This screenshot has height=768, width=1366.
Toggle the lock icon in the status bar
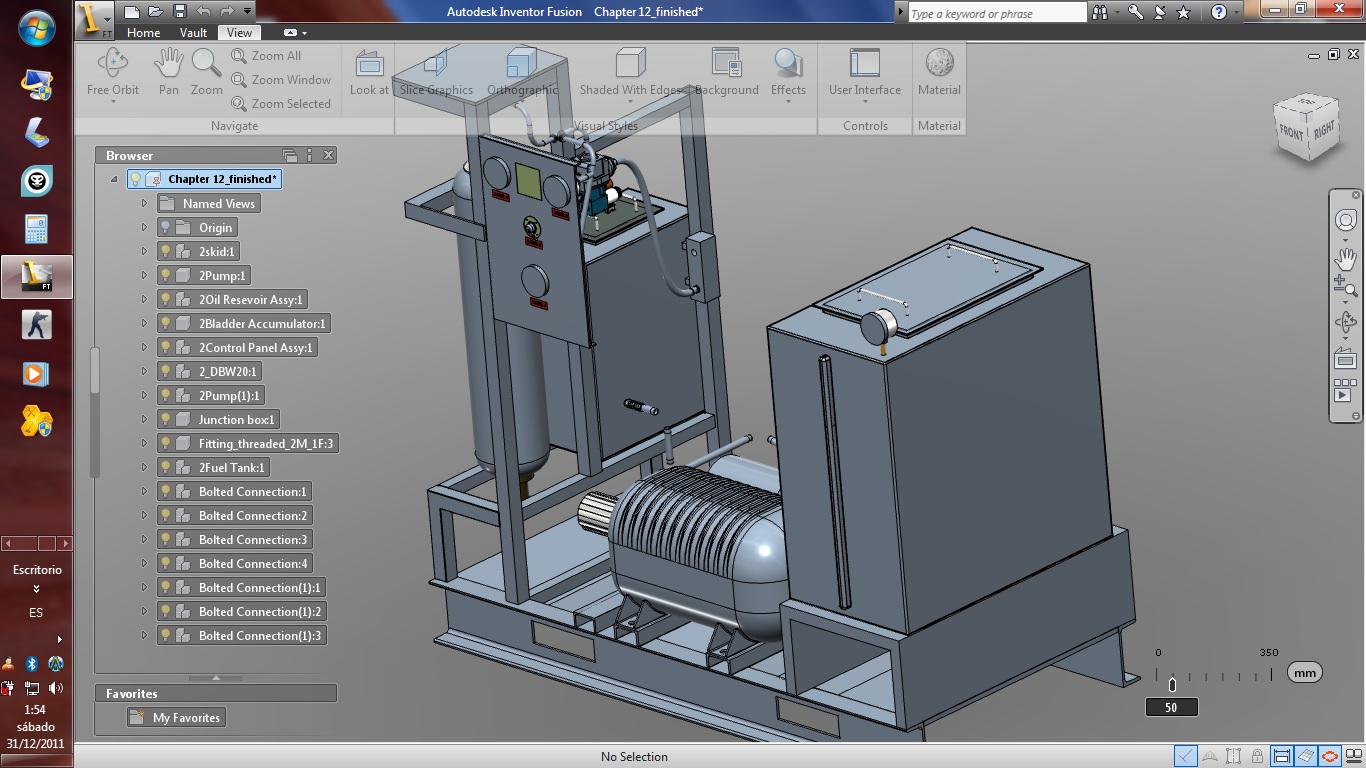(1257, 756)
